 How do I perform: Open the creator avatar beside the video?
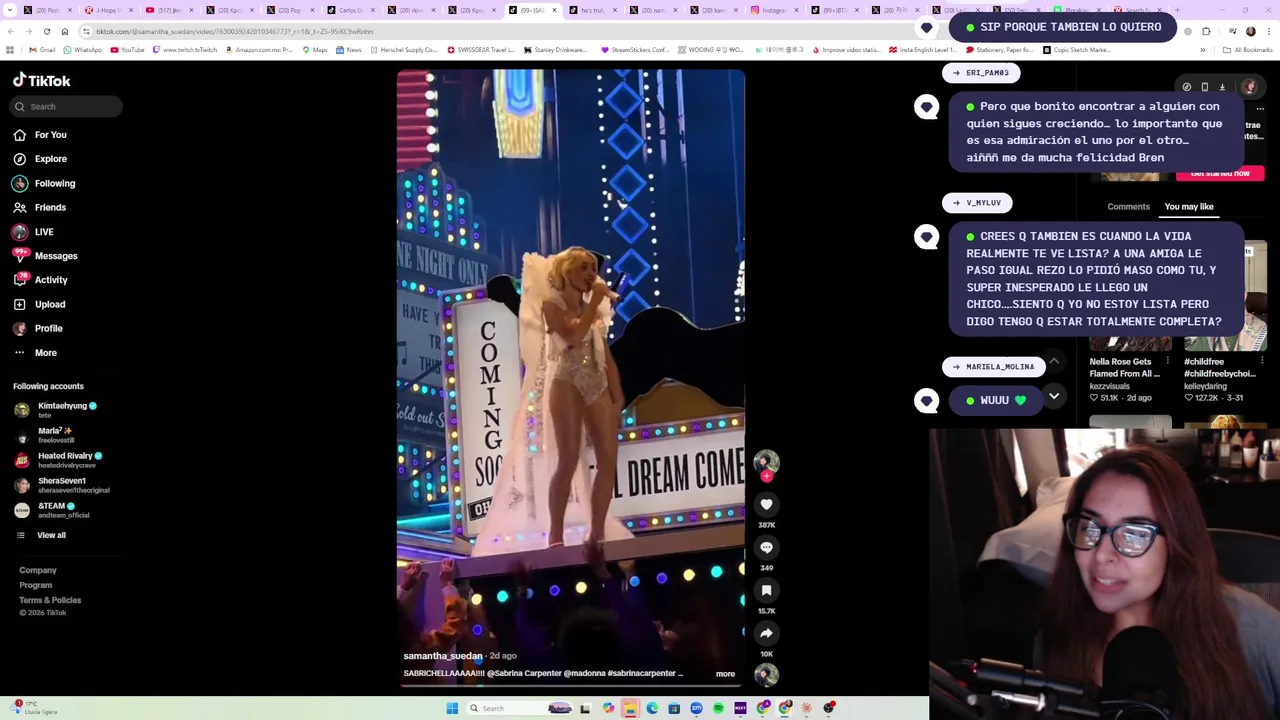(x=766, y=461)
